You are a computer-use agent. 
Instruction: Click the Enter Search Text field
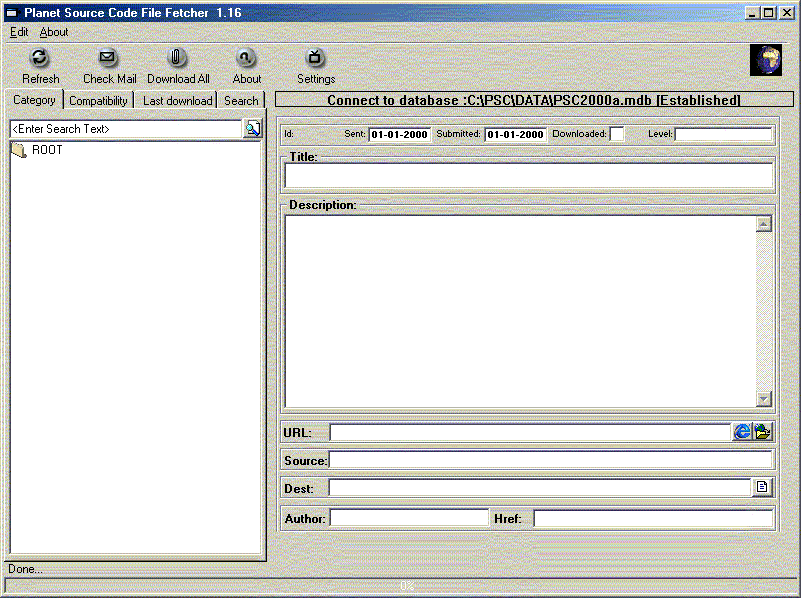126,129
